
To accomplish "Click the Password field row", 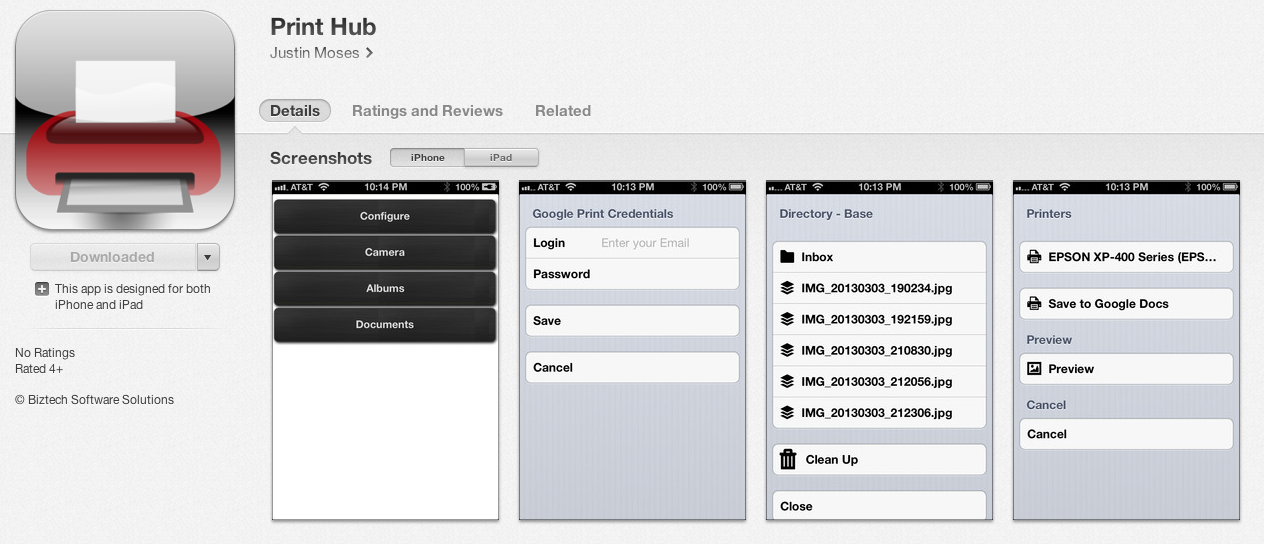I will pyautogui.click(x=632, y=274).
